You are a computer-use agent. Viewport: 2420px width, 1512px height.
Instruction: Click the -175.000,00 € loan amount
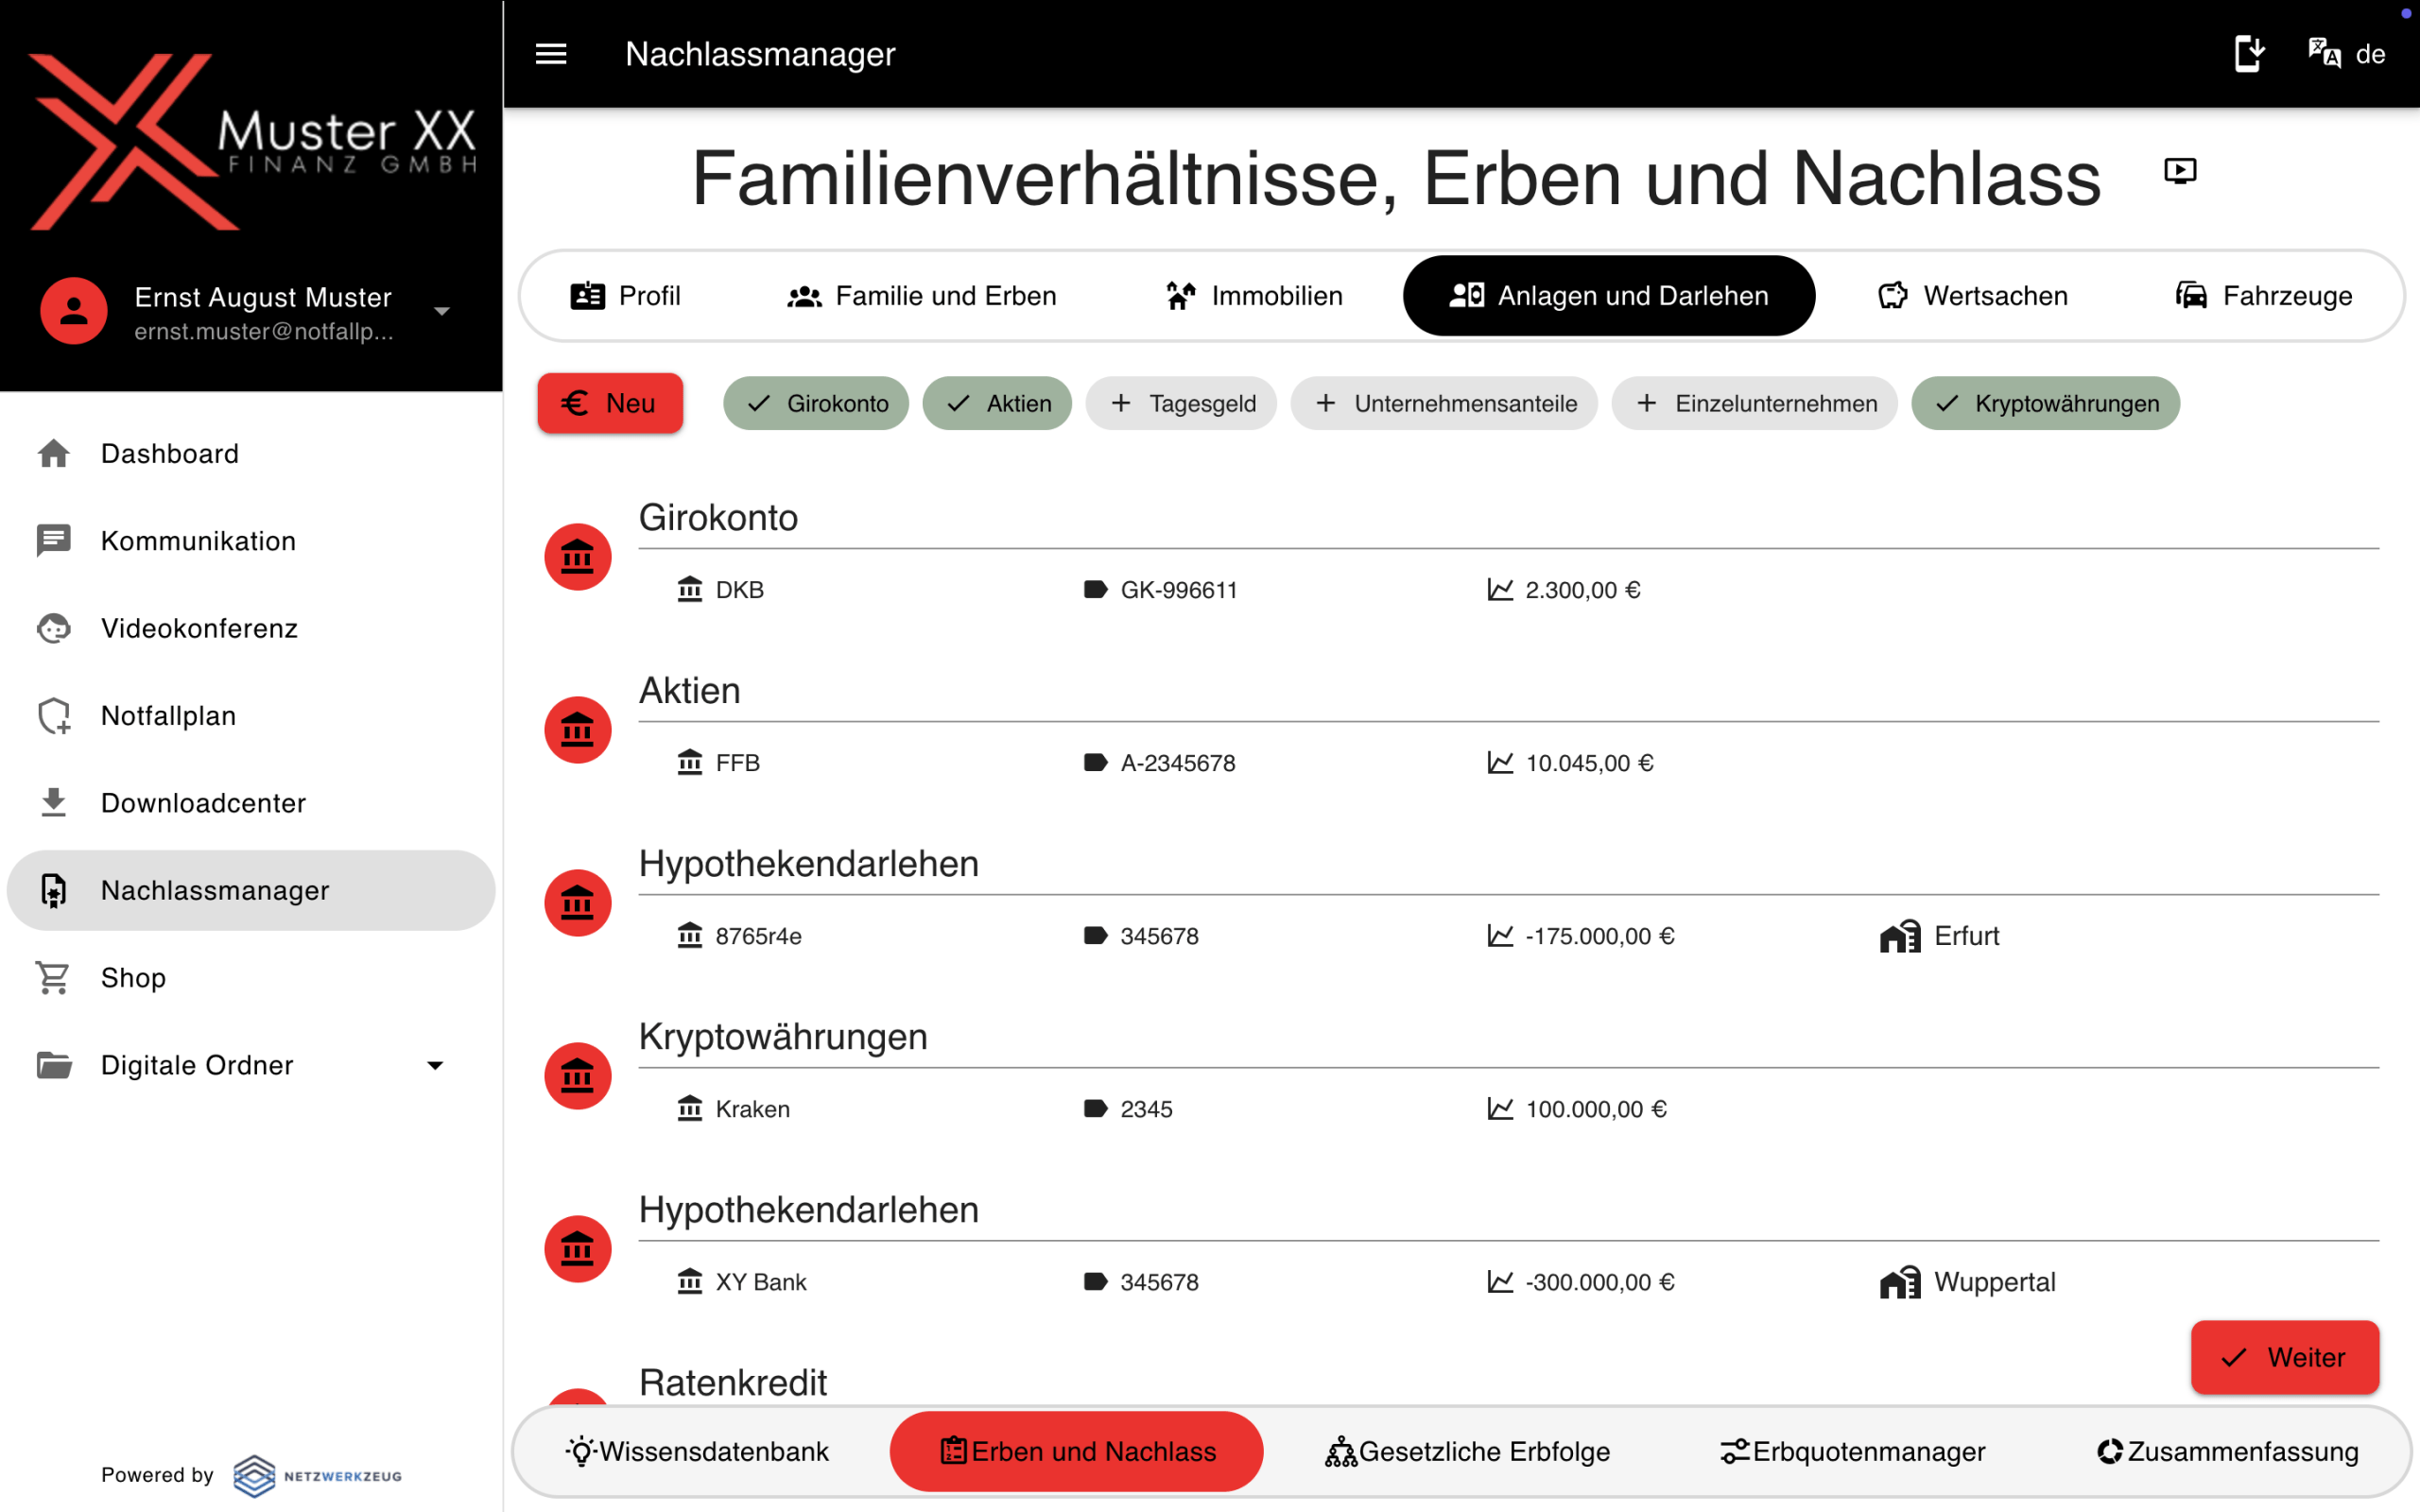[x=1600, y=936]
